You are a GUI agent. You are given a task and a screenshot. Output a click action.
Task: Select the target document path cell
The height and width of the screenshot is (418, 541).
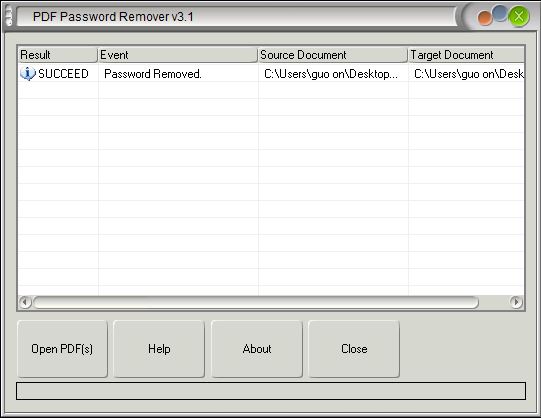pyautogui.click(x=469, y=74)
